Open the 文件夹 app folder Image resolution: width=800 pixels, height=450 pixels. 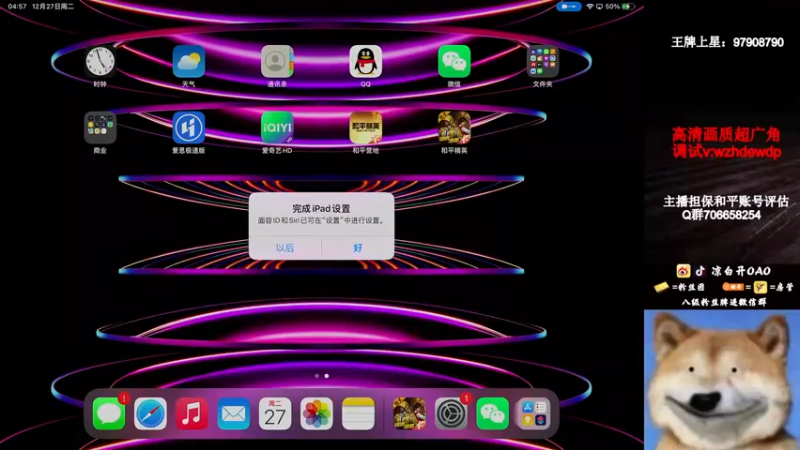[x=542, y=61]
